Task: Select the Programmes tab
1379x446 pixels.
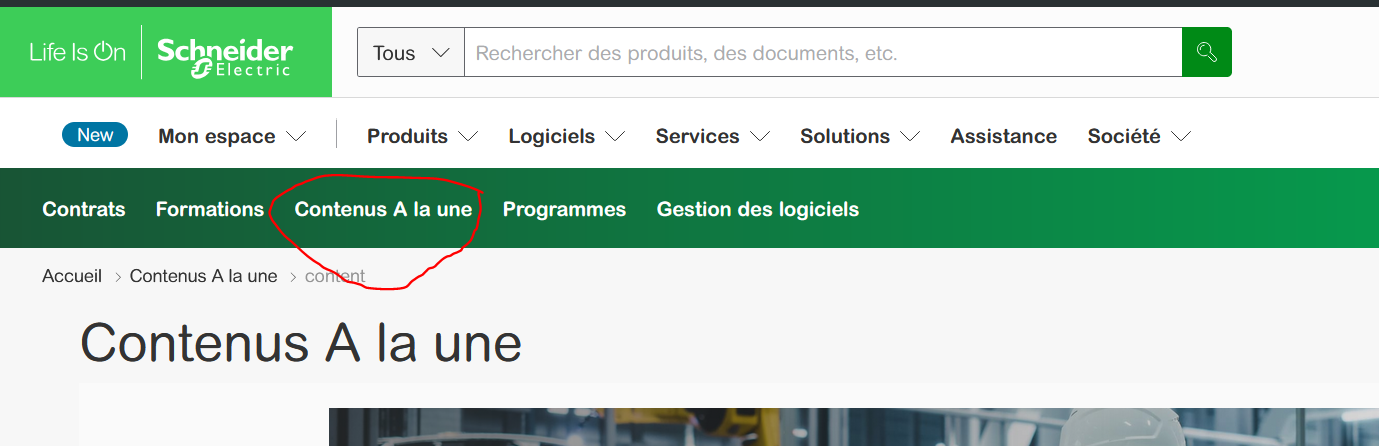Action: [x=564, y=209]
